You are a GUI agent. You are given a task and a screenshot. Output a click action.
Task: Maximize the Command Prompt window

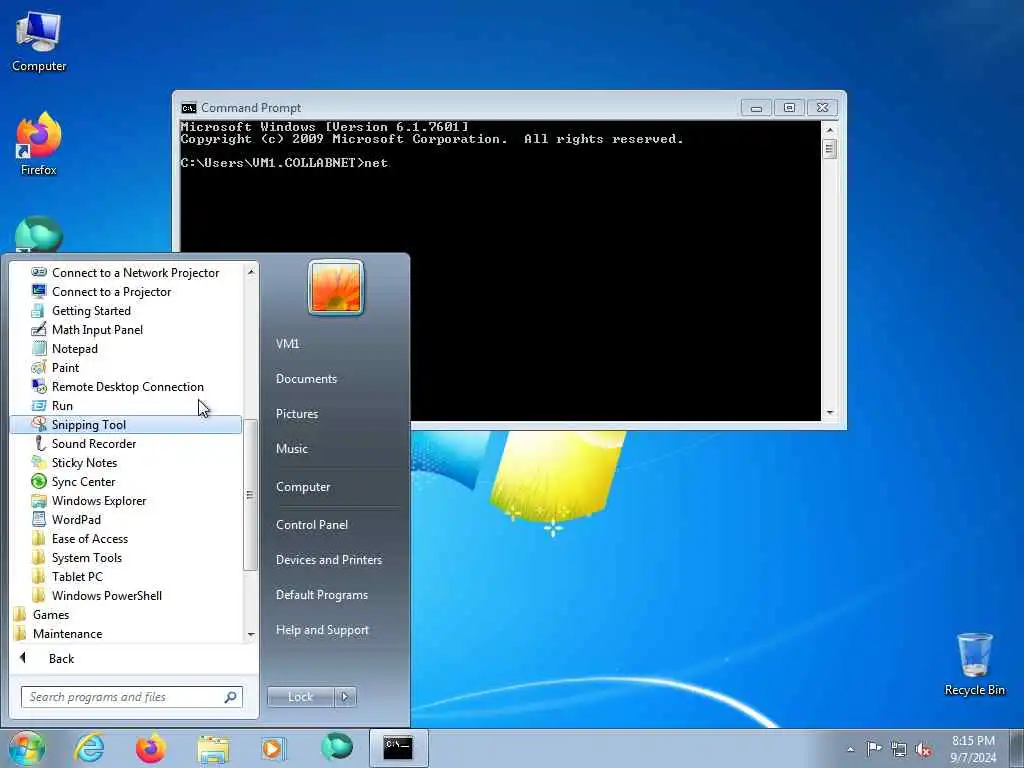[x=789, y=108]
